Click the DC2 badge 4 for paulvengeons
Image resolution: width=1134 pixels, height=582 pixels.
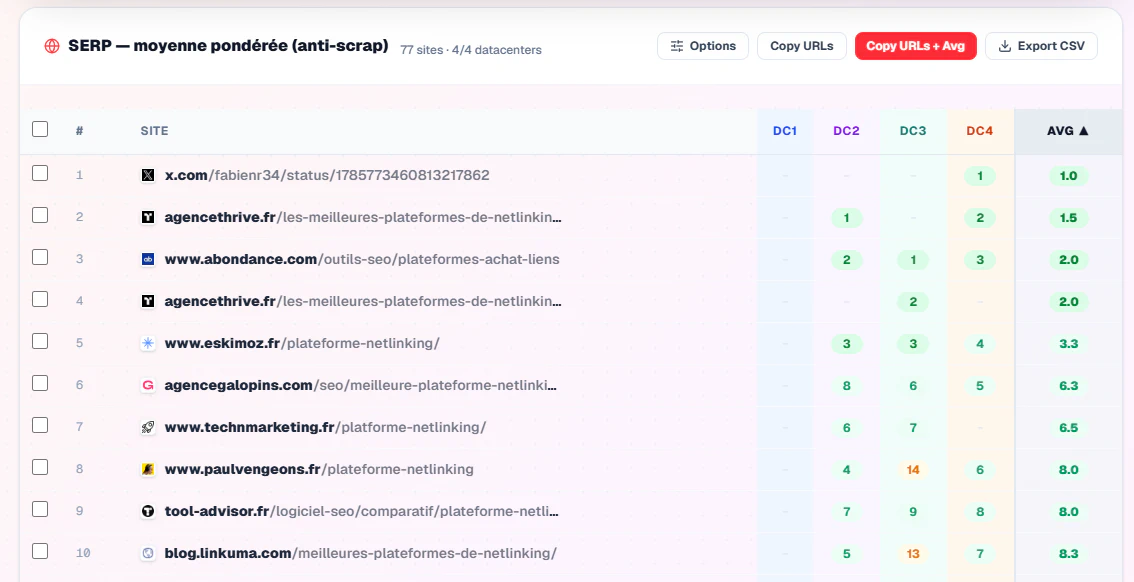click(x=846, y=470)
